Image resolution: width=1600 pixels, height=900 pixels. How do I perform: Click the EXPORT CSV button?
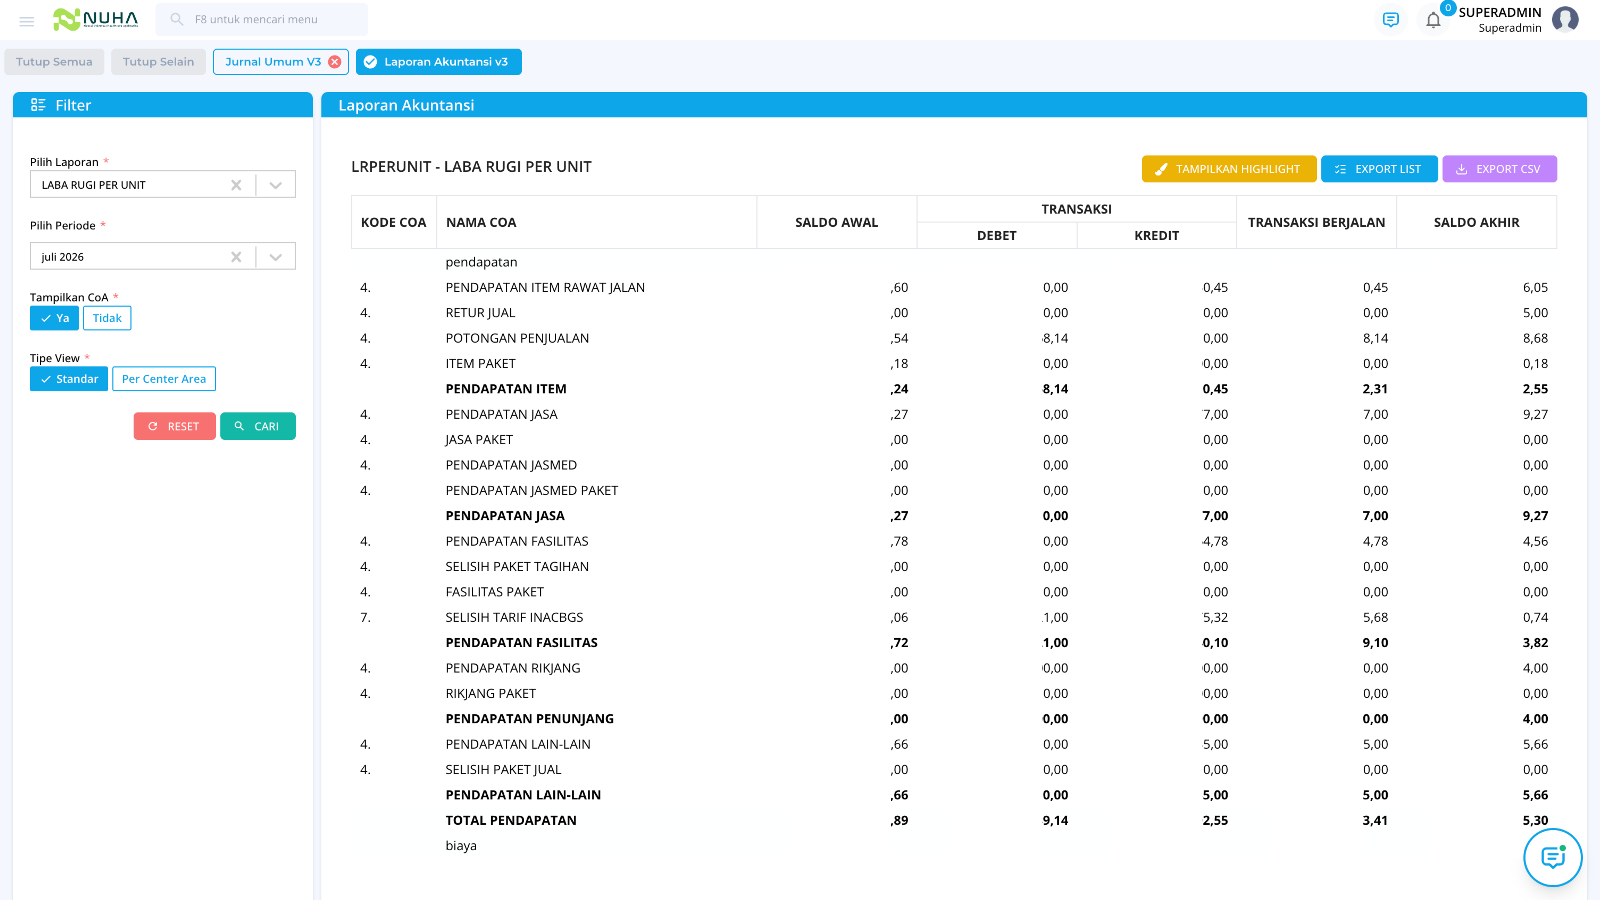(x=1499, y=169)
